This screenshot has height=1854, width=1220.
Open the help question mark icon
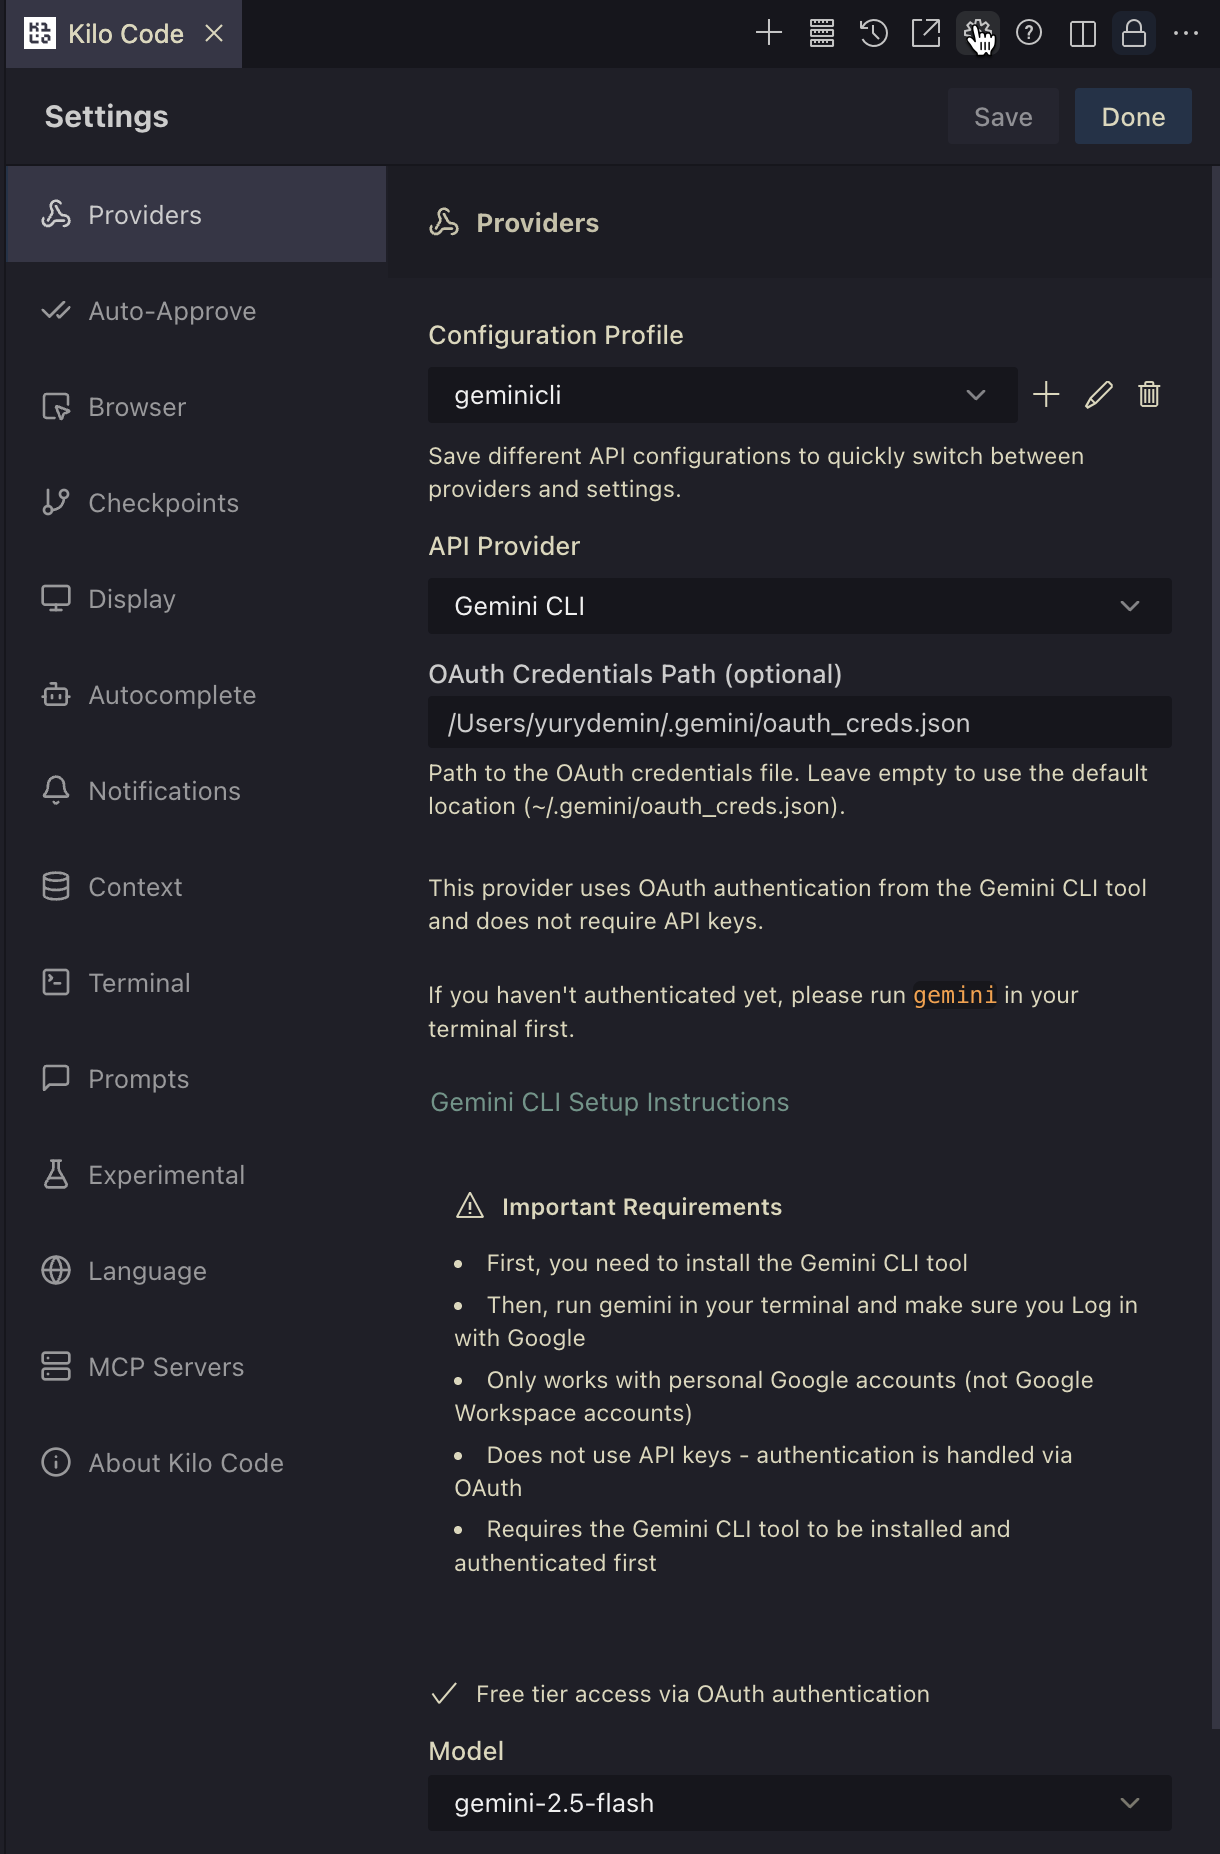click(x=1029, y=33)
